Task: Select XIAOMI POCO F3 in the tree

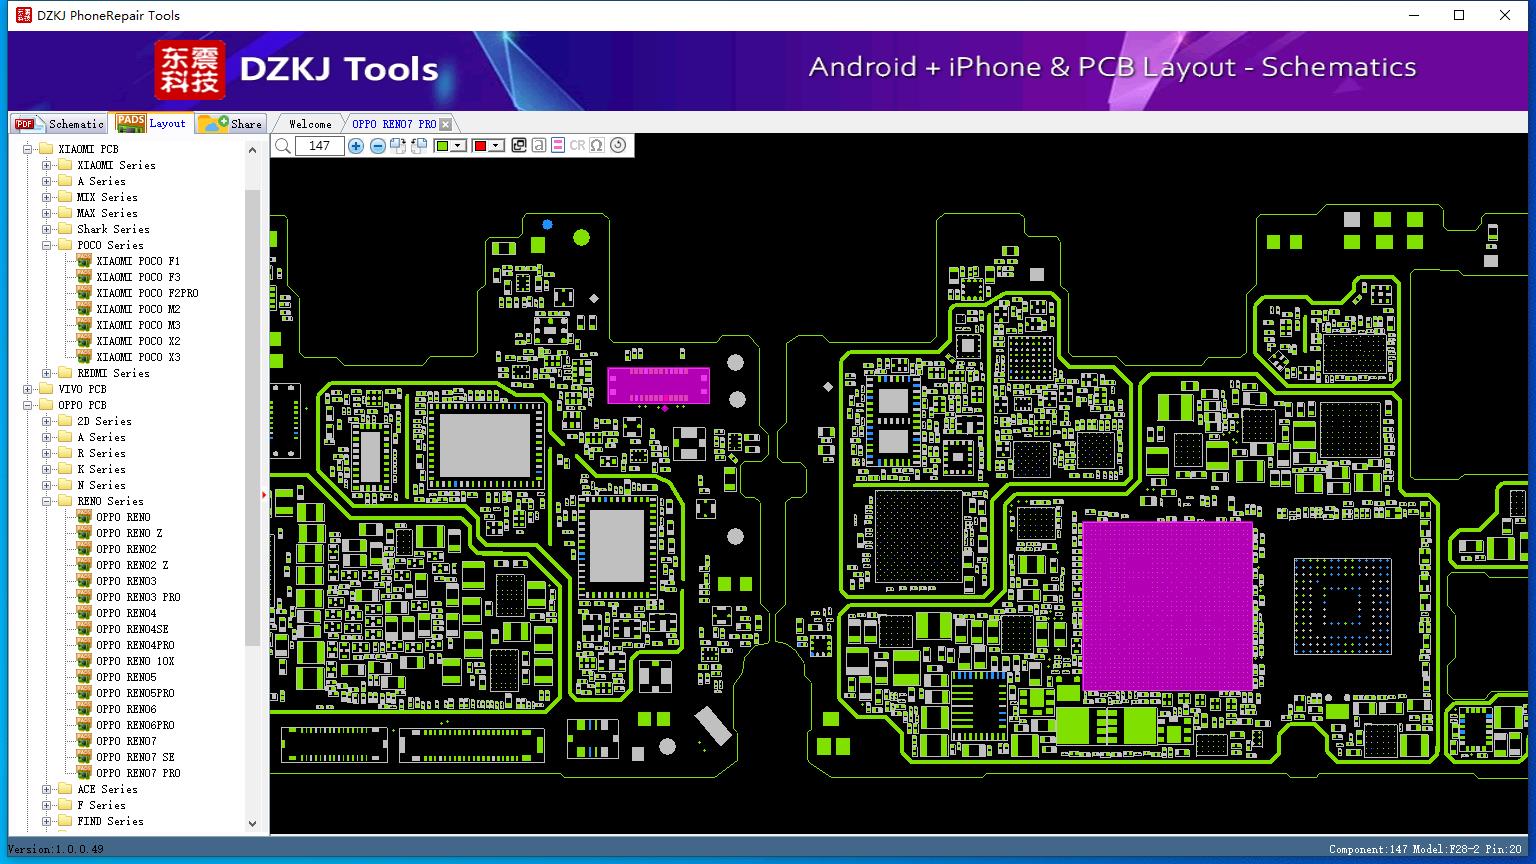Action: pos(138,277)
